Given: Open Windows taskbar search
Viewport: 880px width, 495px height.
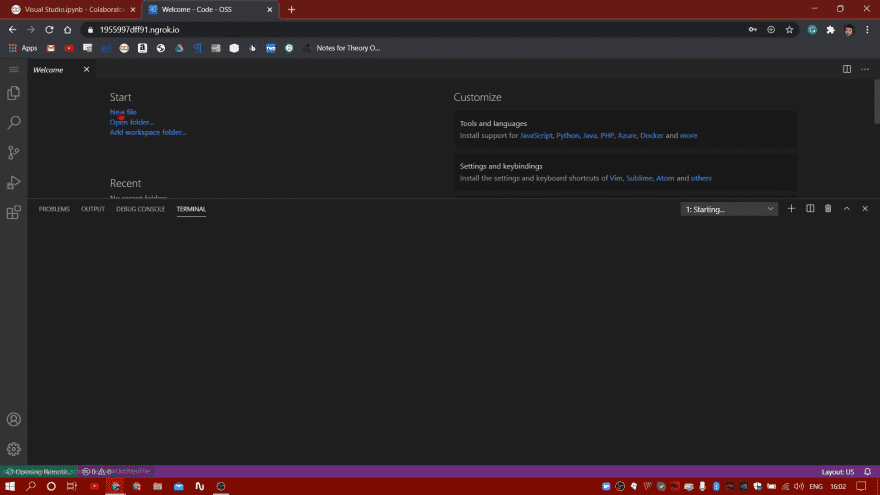Looking at the screenshot, I should pyautogui.click(x=31, y=486).
